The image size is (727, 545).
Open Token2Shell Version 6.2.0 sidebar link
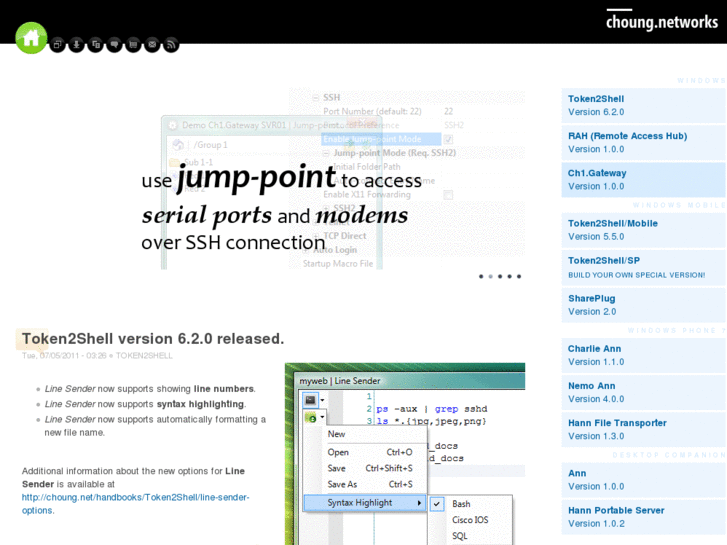coord(644,105)
